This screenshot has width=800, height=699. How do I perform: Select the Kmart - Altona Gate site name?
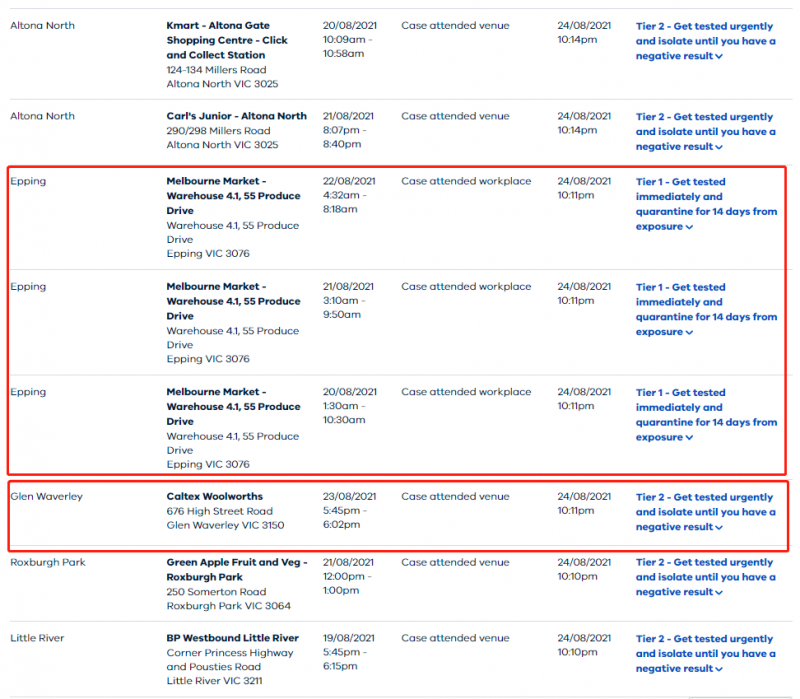(x=227, y=40)
